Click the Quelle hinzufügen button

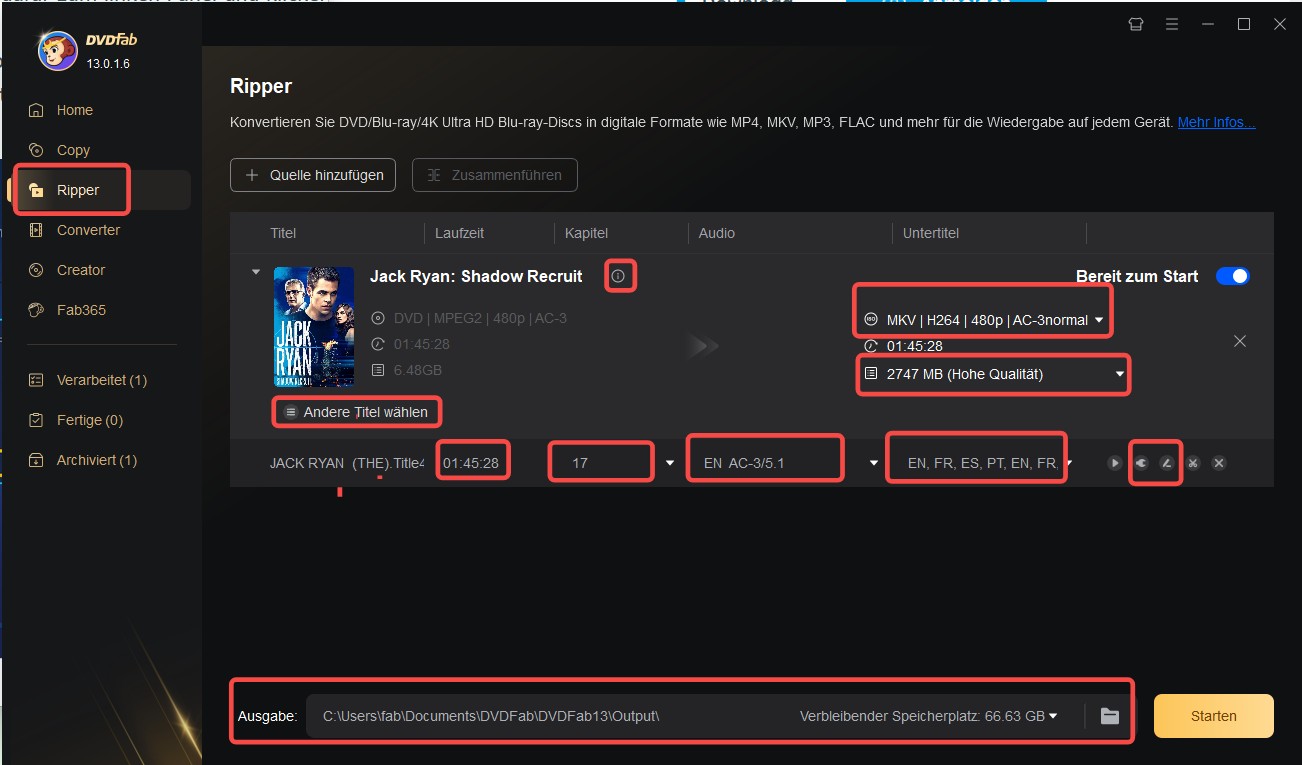[313, 175]
